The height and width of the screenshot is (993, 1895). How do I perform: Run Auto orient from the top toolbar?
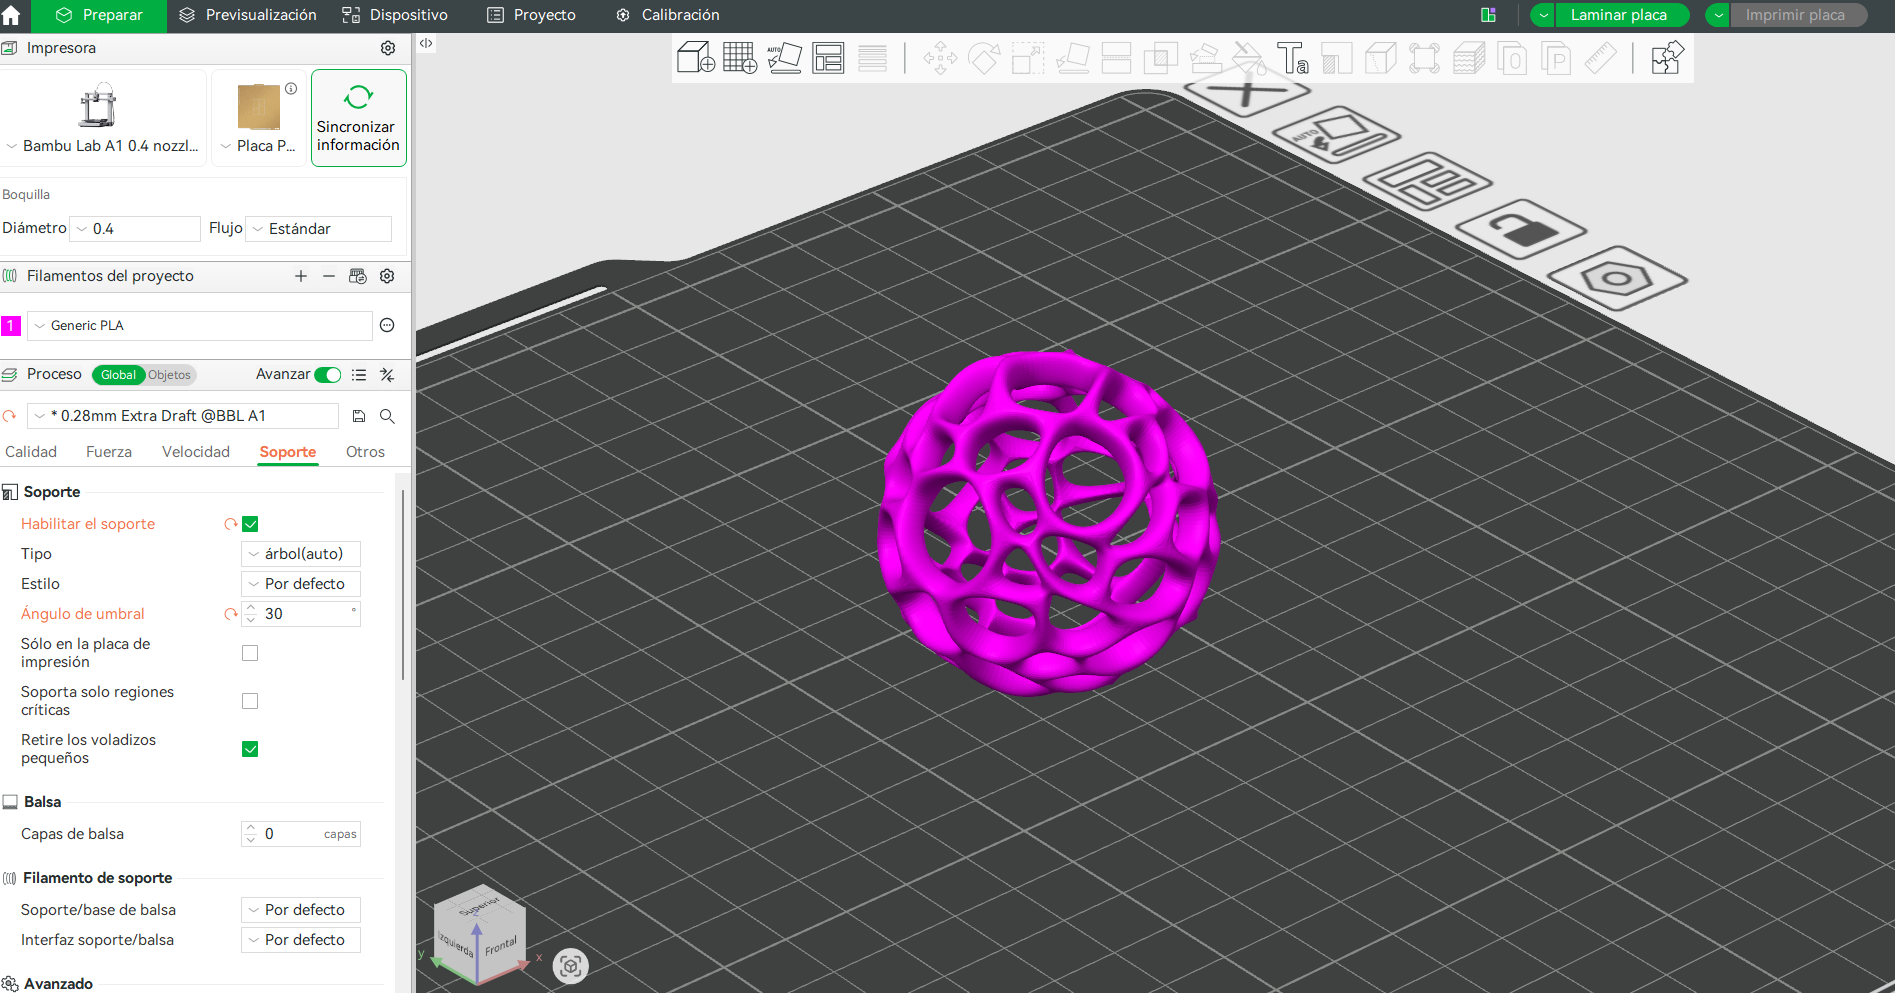click(x=784, y=58)
